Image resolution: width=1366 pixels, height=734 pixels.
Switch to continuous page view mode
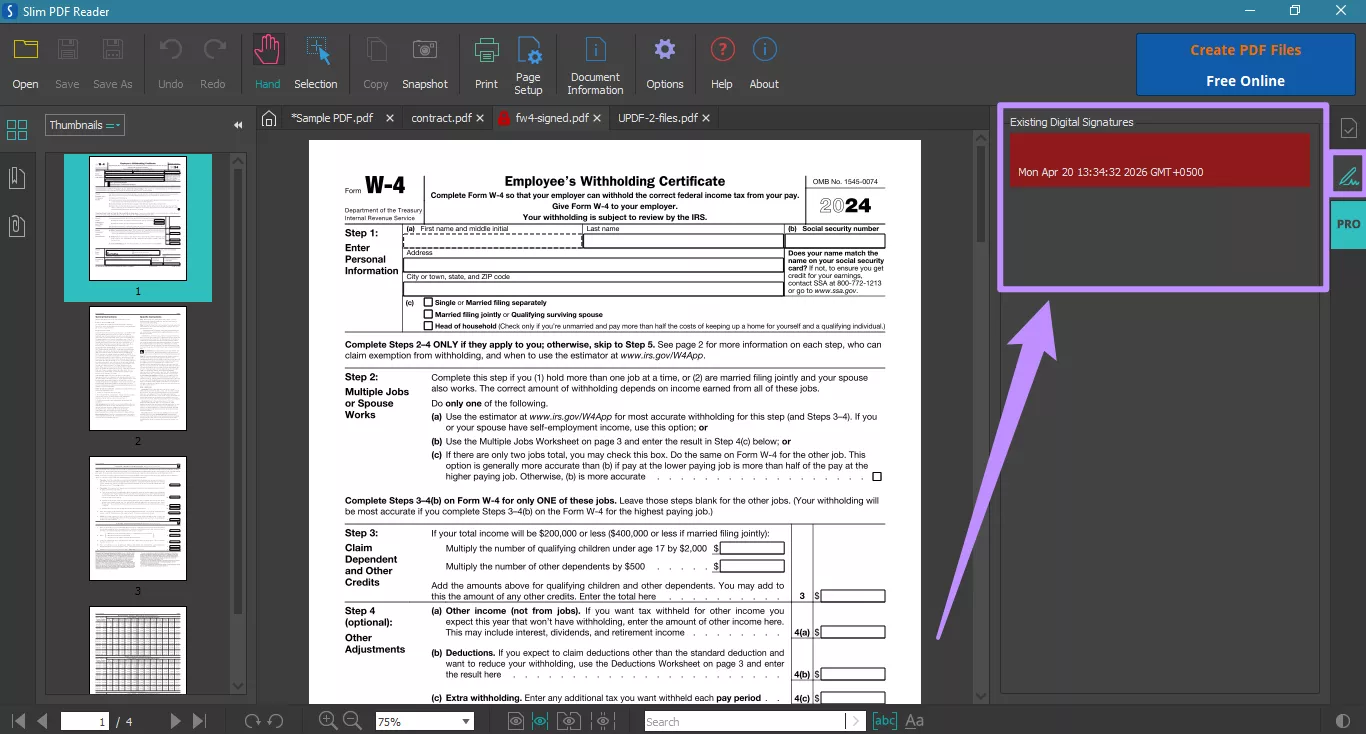point(540,721)
